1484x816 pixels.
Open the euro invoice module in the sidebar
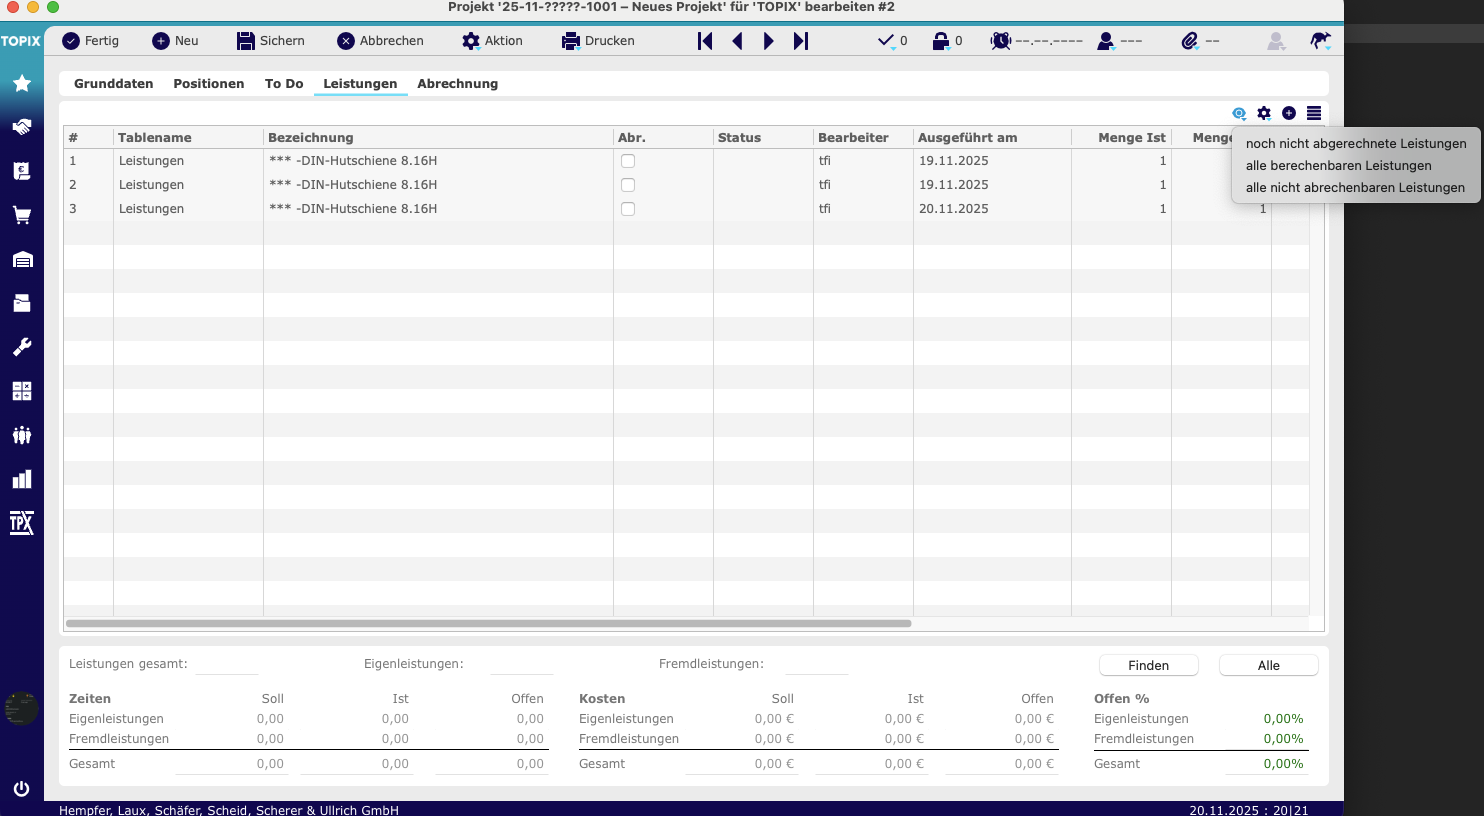[22, 171]
